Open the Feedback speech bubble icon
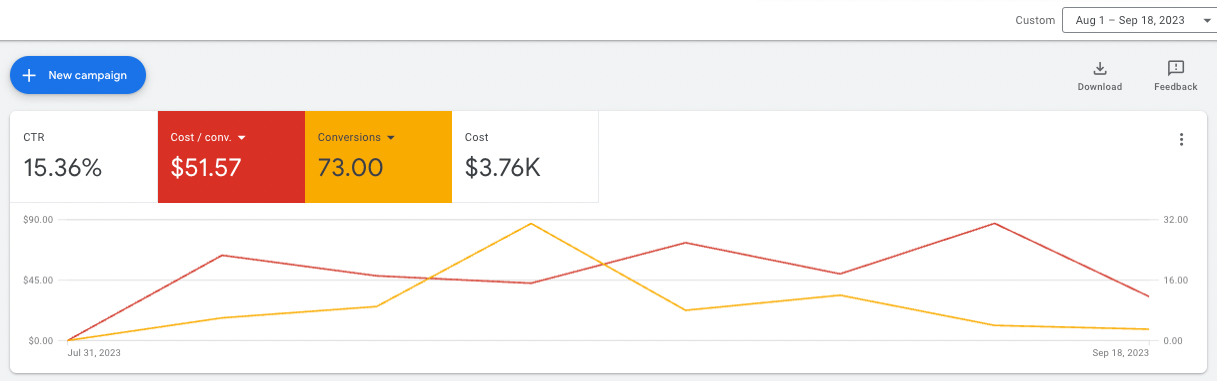This screenshot has width=1217, height=381. click(x=1176, y=68)
